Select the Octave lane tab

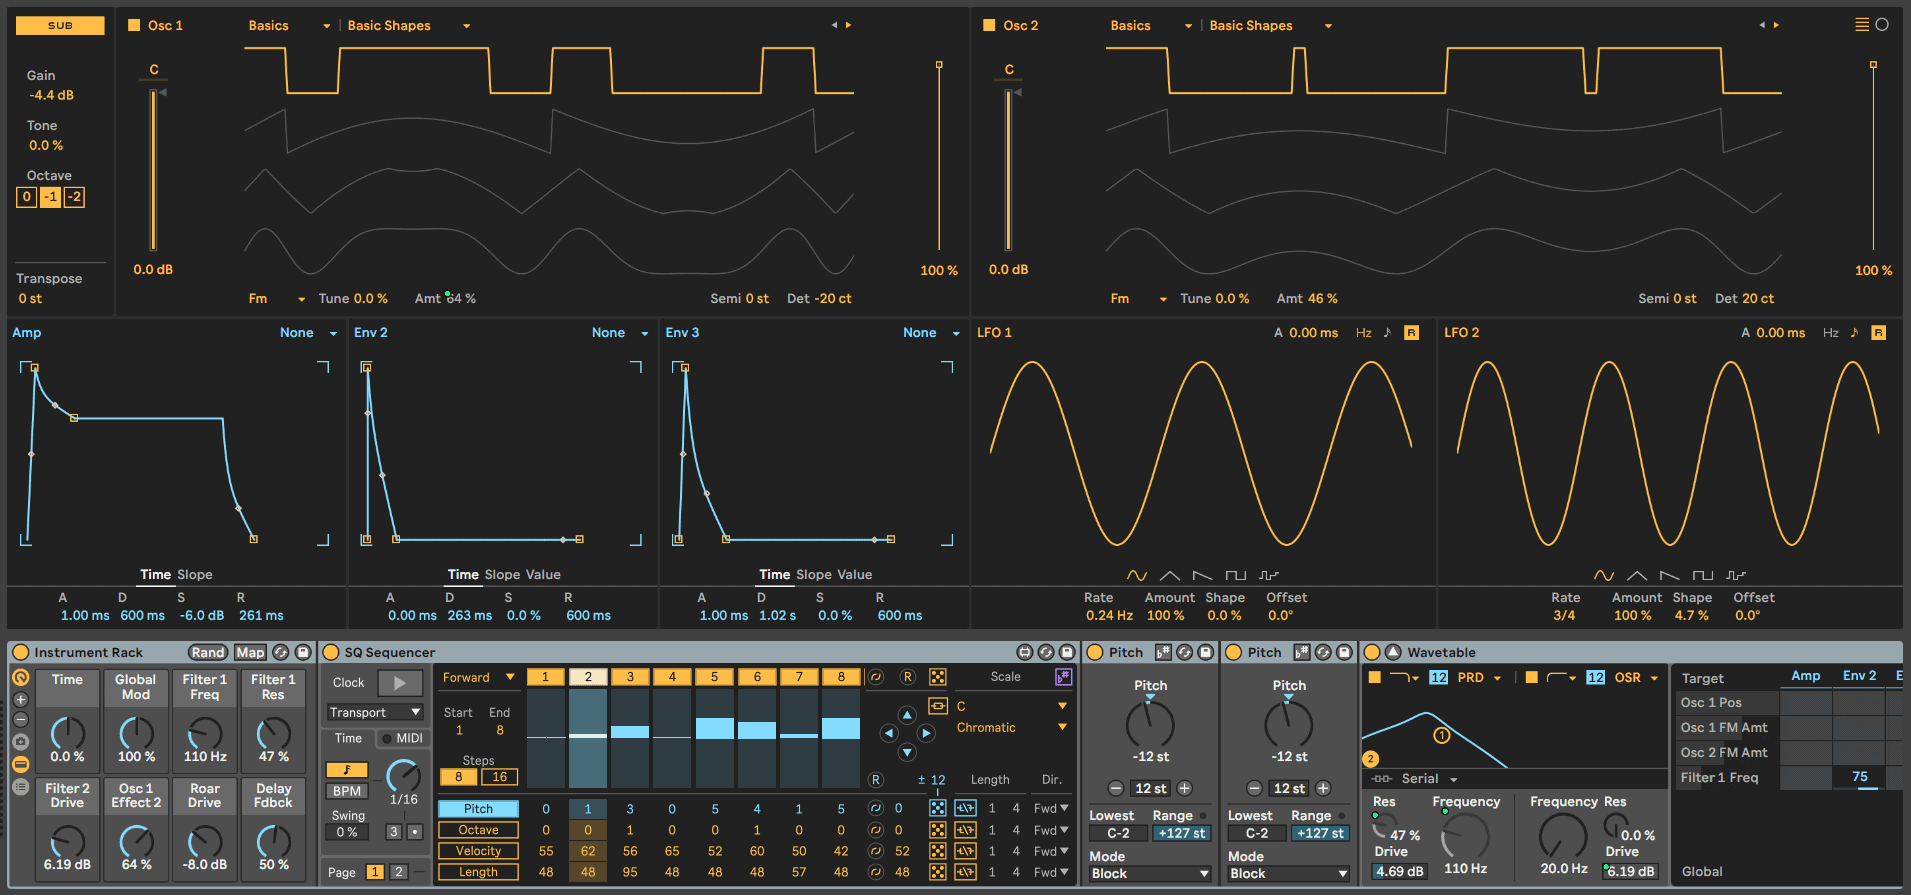pos(478,830)
